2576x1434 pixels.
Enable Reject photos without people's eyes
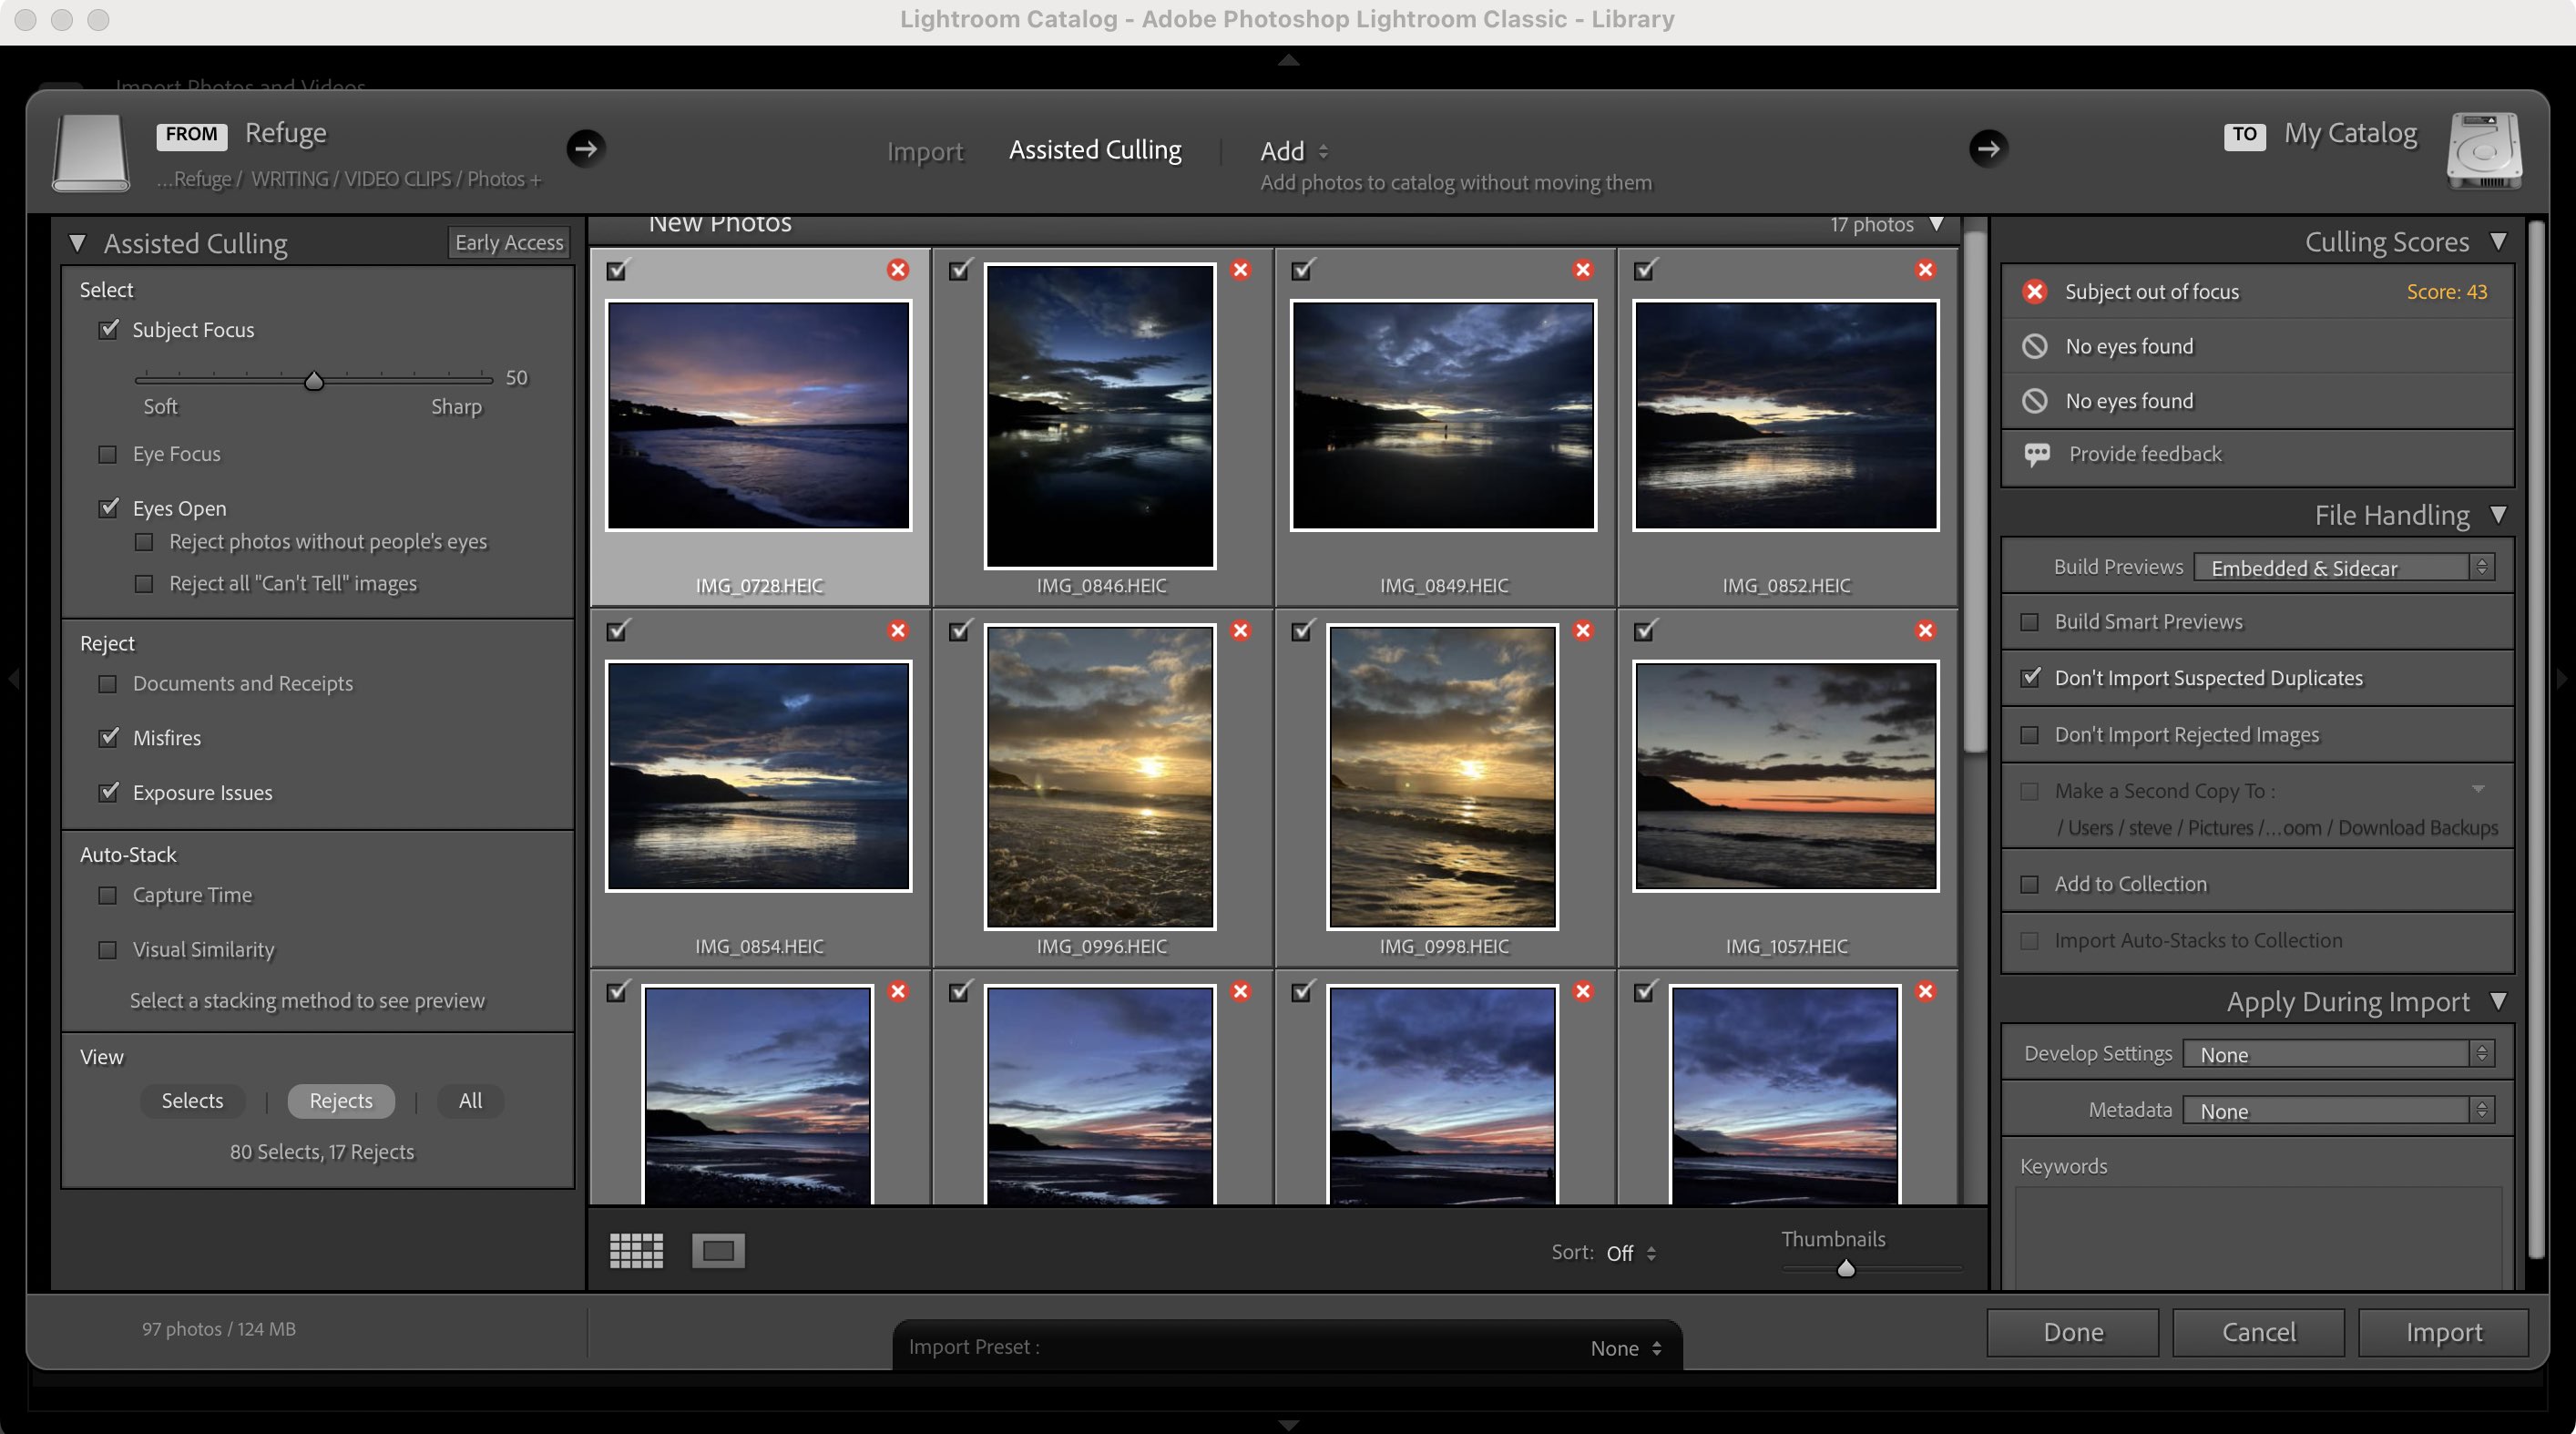(144, 542)
